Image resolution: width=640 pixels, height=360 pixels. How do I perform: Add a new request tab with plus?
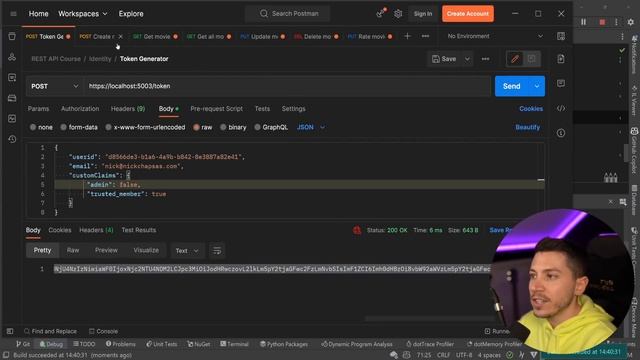coord(407,36)
